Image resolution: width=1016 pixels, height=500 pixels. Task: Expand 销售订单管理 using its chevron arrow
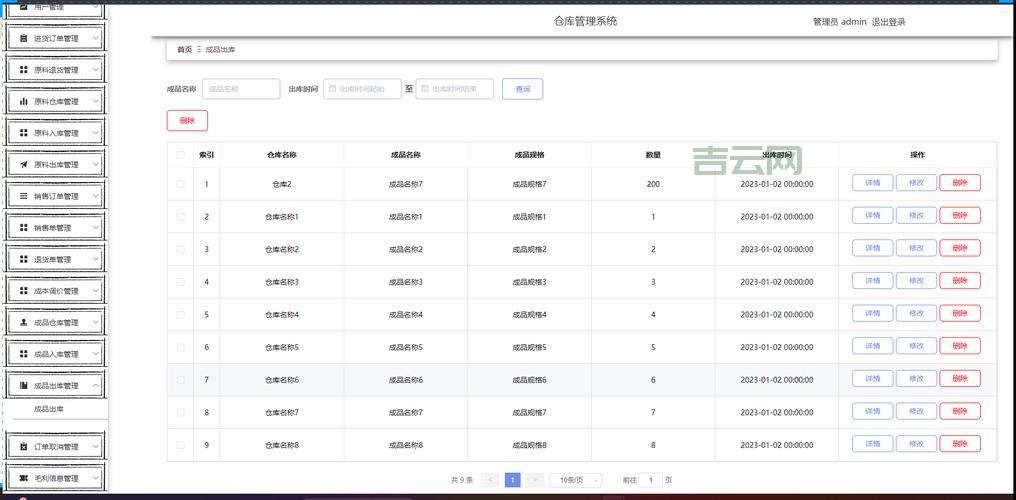[96, 196]
